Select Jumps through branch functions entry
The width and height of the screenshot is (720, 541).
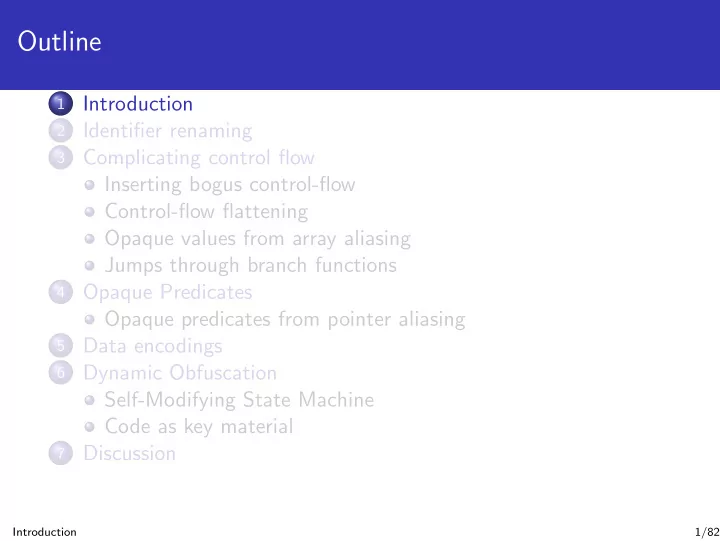(251, 265)
